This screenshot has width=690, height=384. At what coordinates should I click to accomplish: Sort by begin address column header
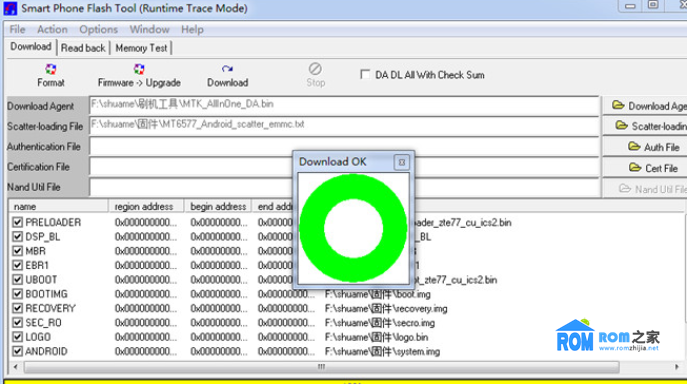point(218,206)
